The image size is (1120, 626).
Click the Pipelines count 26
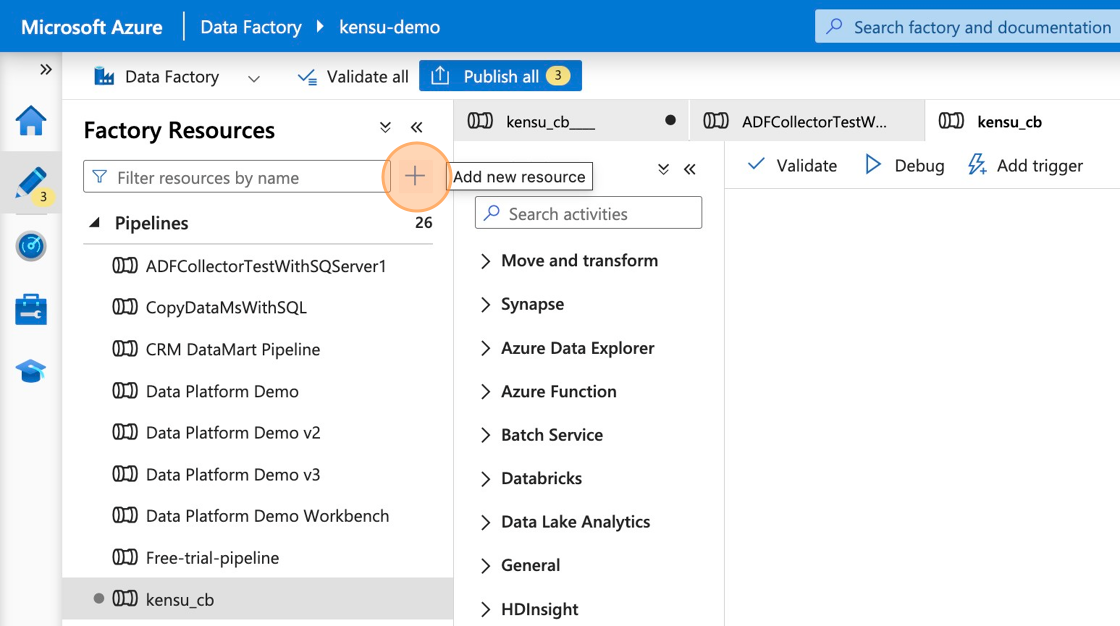click(424, 222)
